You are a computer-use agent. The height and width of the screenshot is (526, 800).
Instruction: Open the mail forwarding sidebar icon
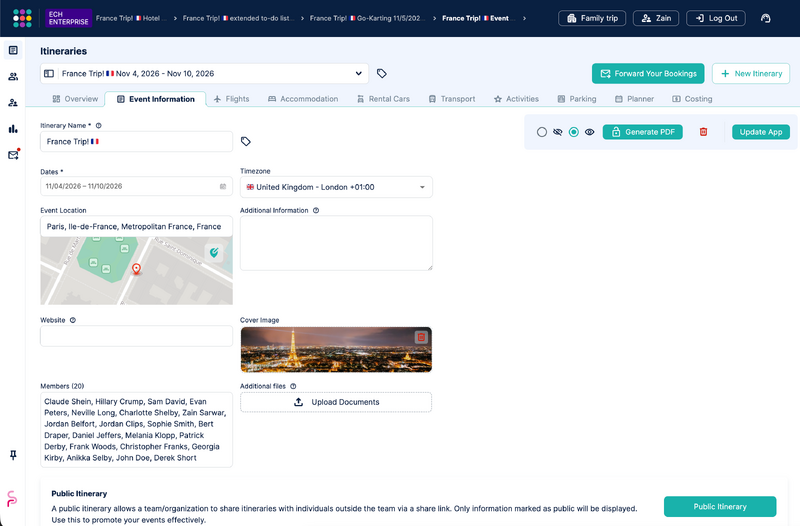[13, 155]
